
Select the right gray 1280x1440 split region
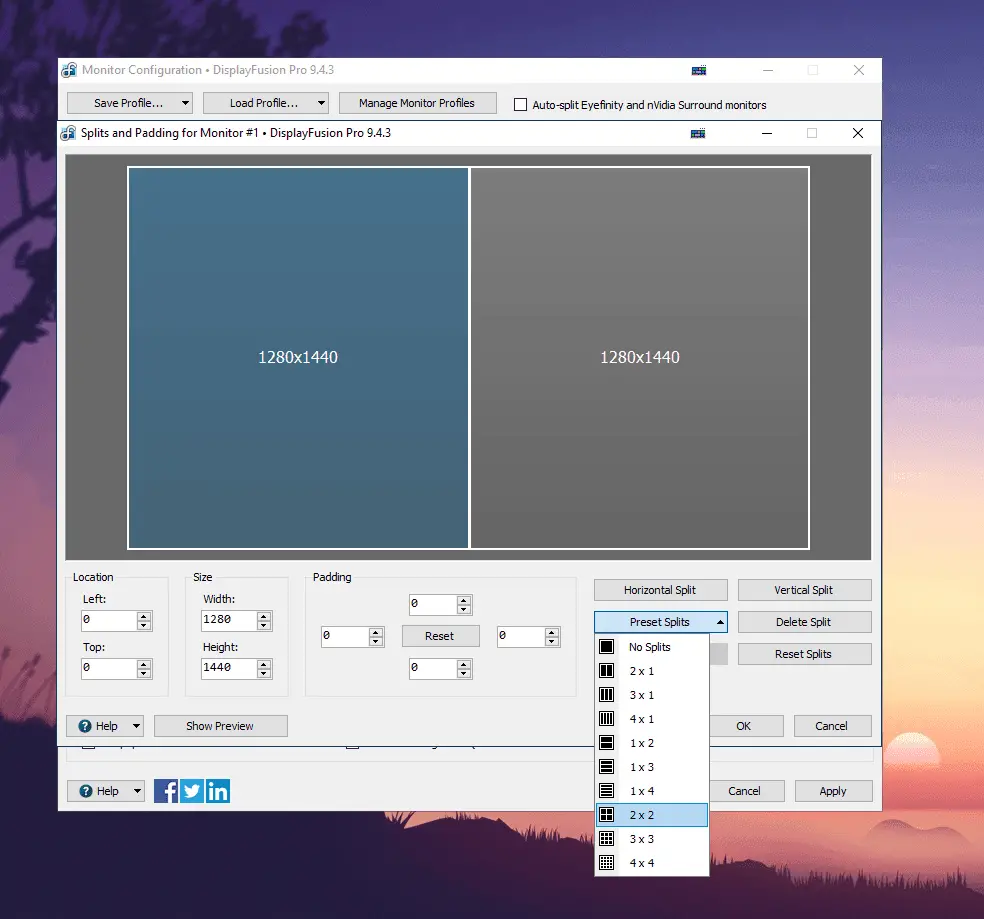tap(639, 358)
